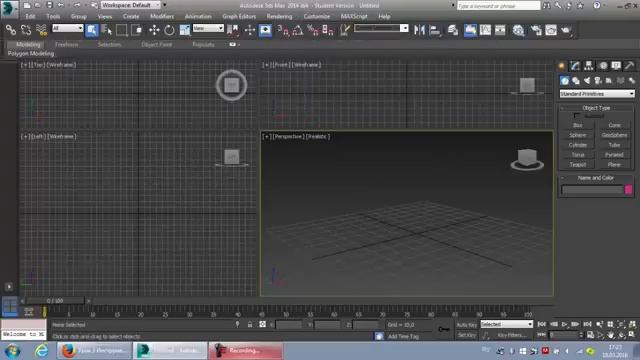Viewport: 640px width, 360px height.
Task: Activate the Select Object tool
Action: point(91,30)
